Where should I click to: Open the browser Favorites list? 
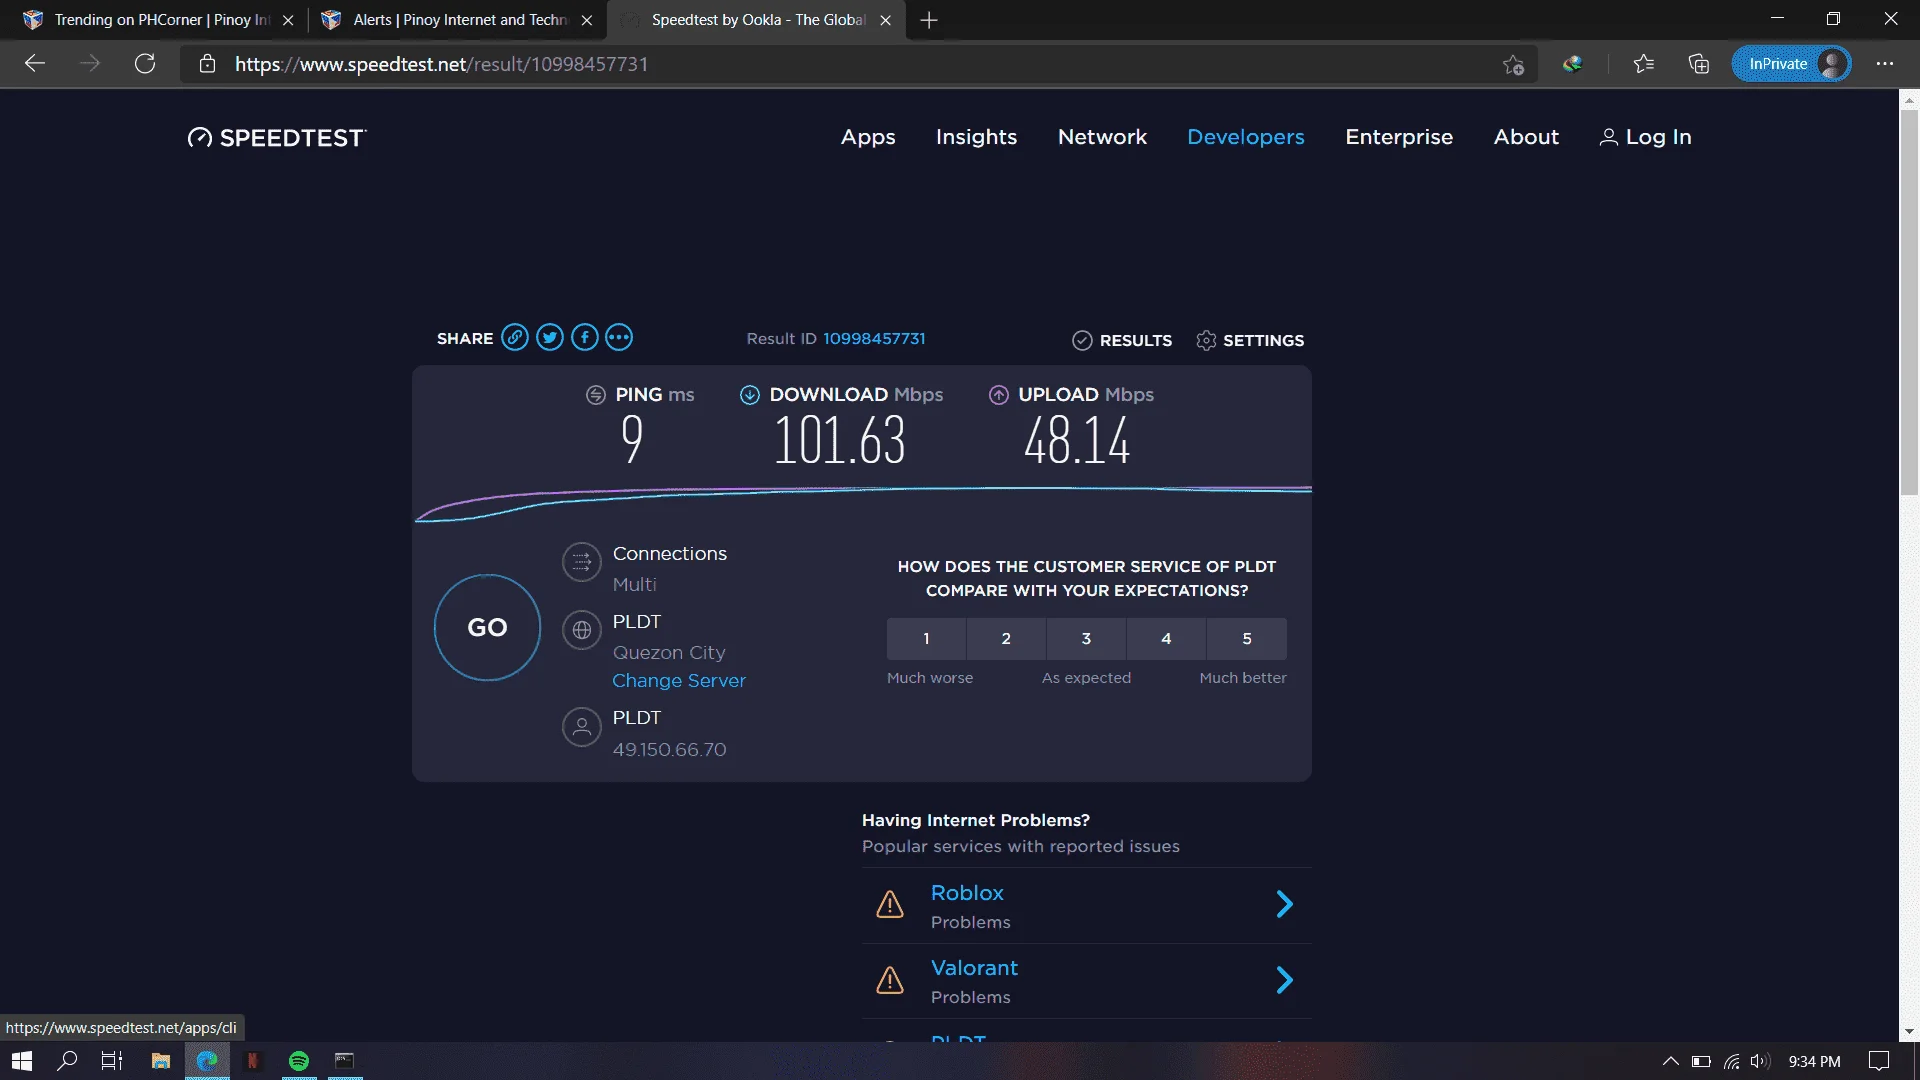click(x=1644, y=64)
